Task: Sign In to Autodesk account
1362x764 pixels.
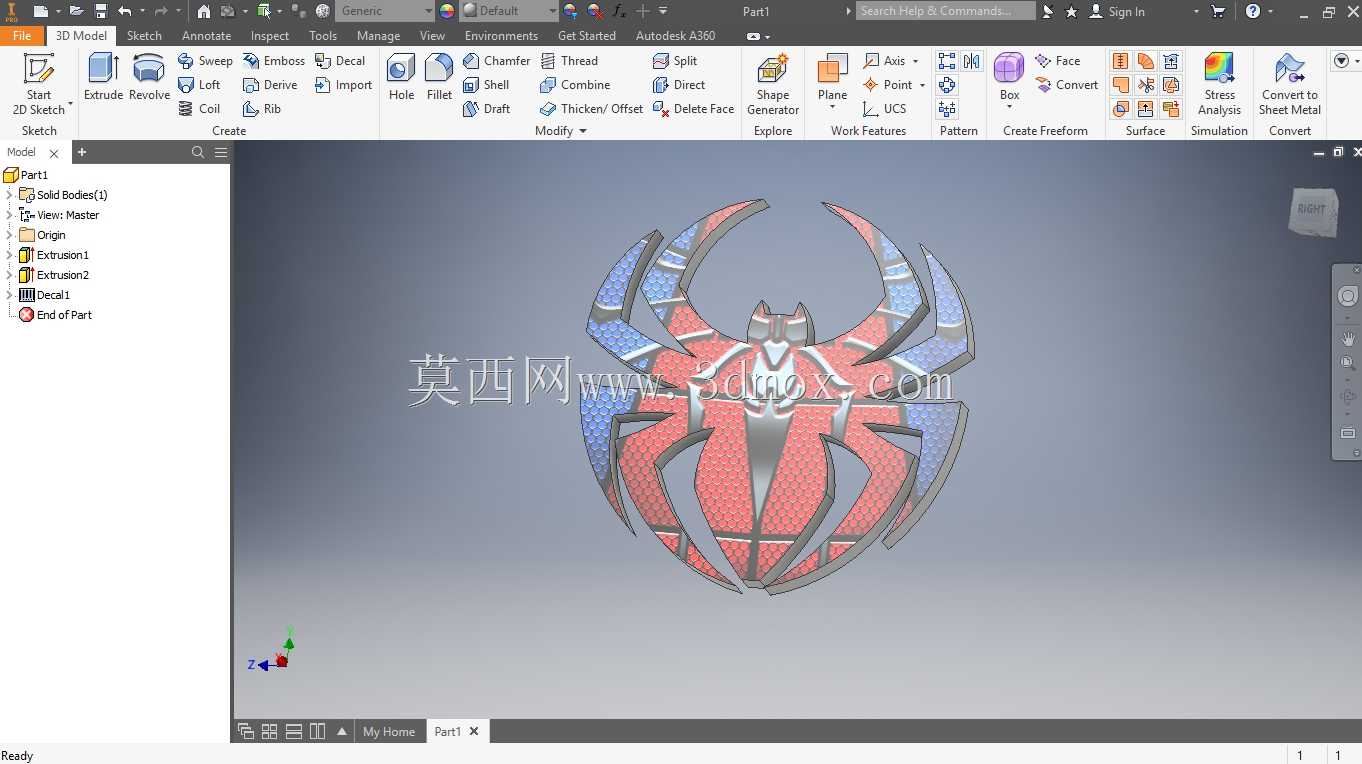Action: click(x=1117, y=11)
